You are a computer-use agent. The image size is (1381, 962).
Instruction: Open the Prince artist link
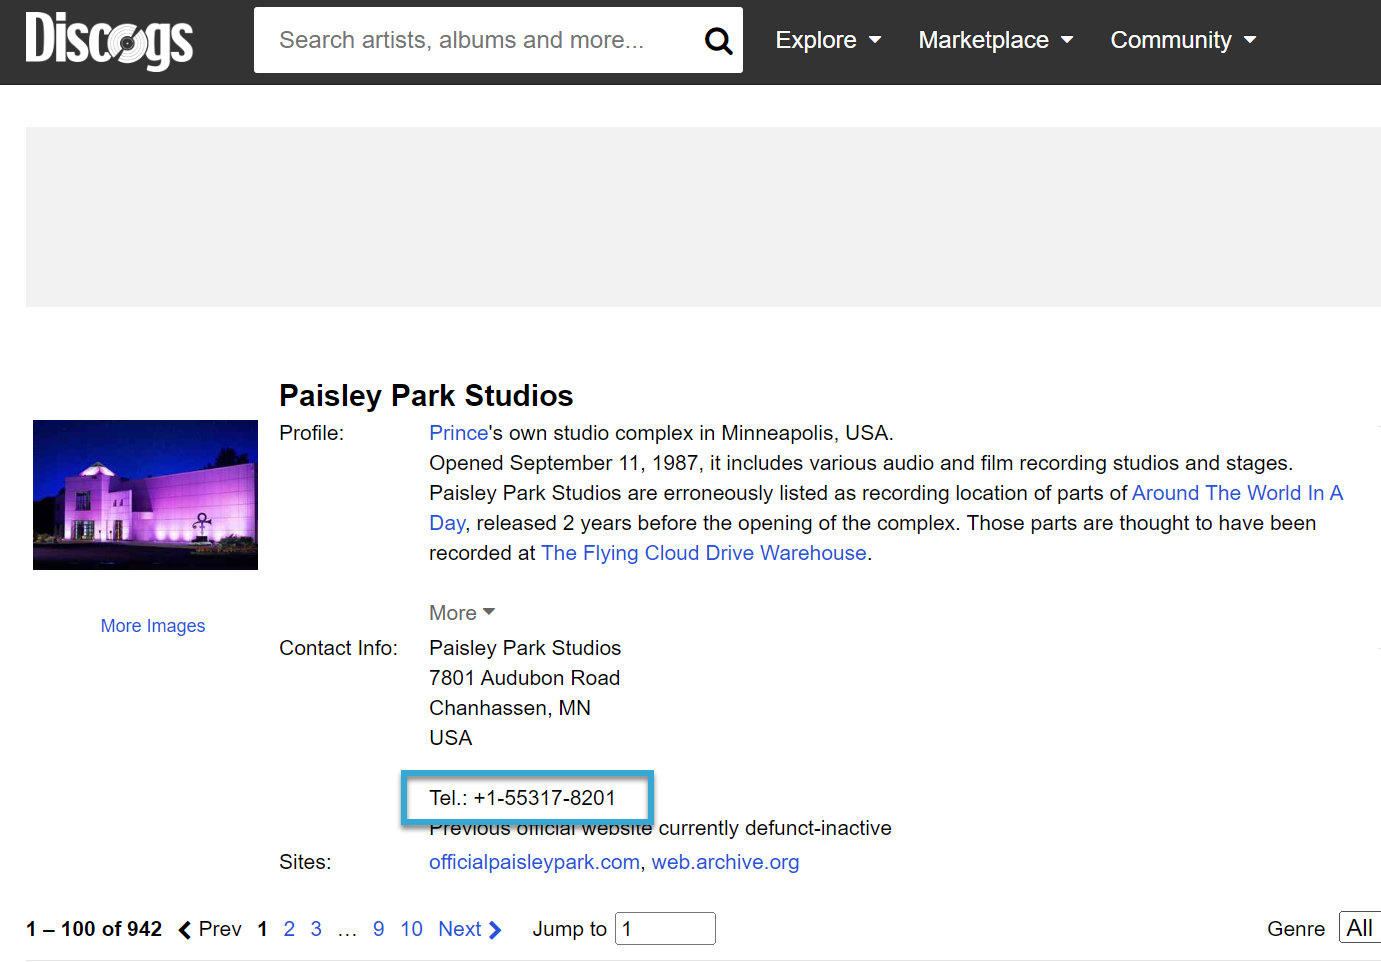tap(458, 433)
